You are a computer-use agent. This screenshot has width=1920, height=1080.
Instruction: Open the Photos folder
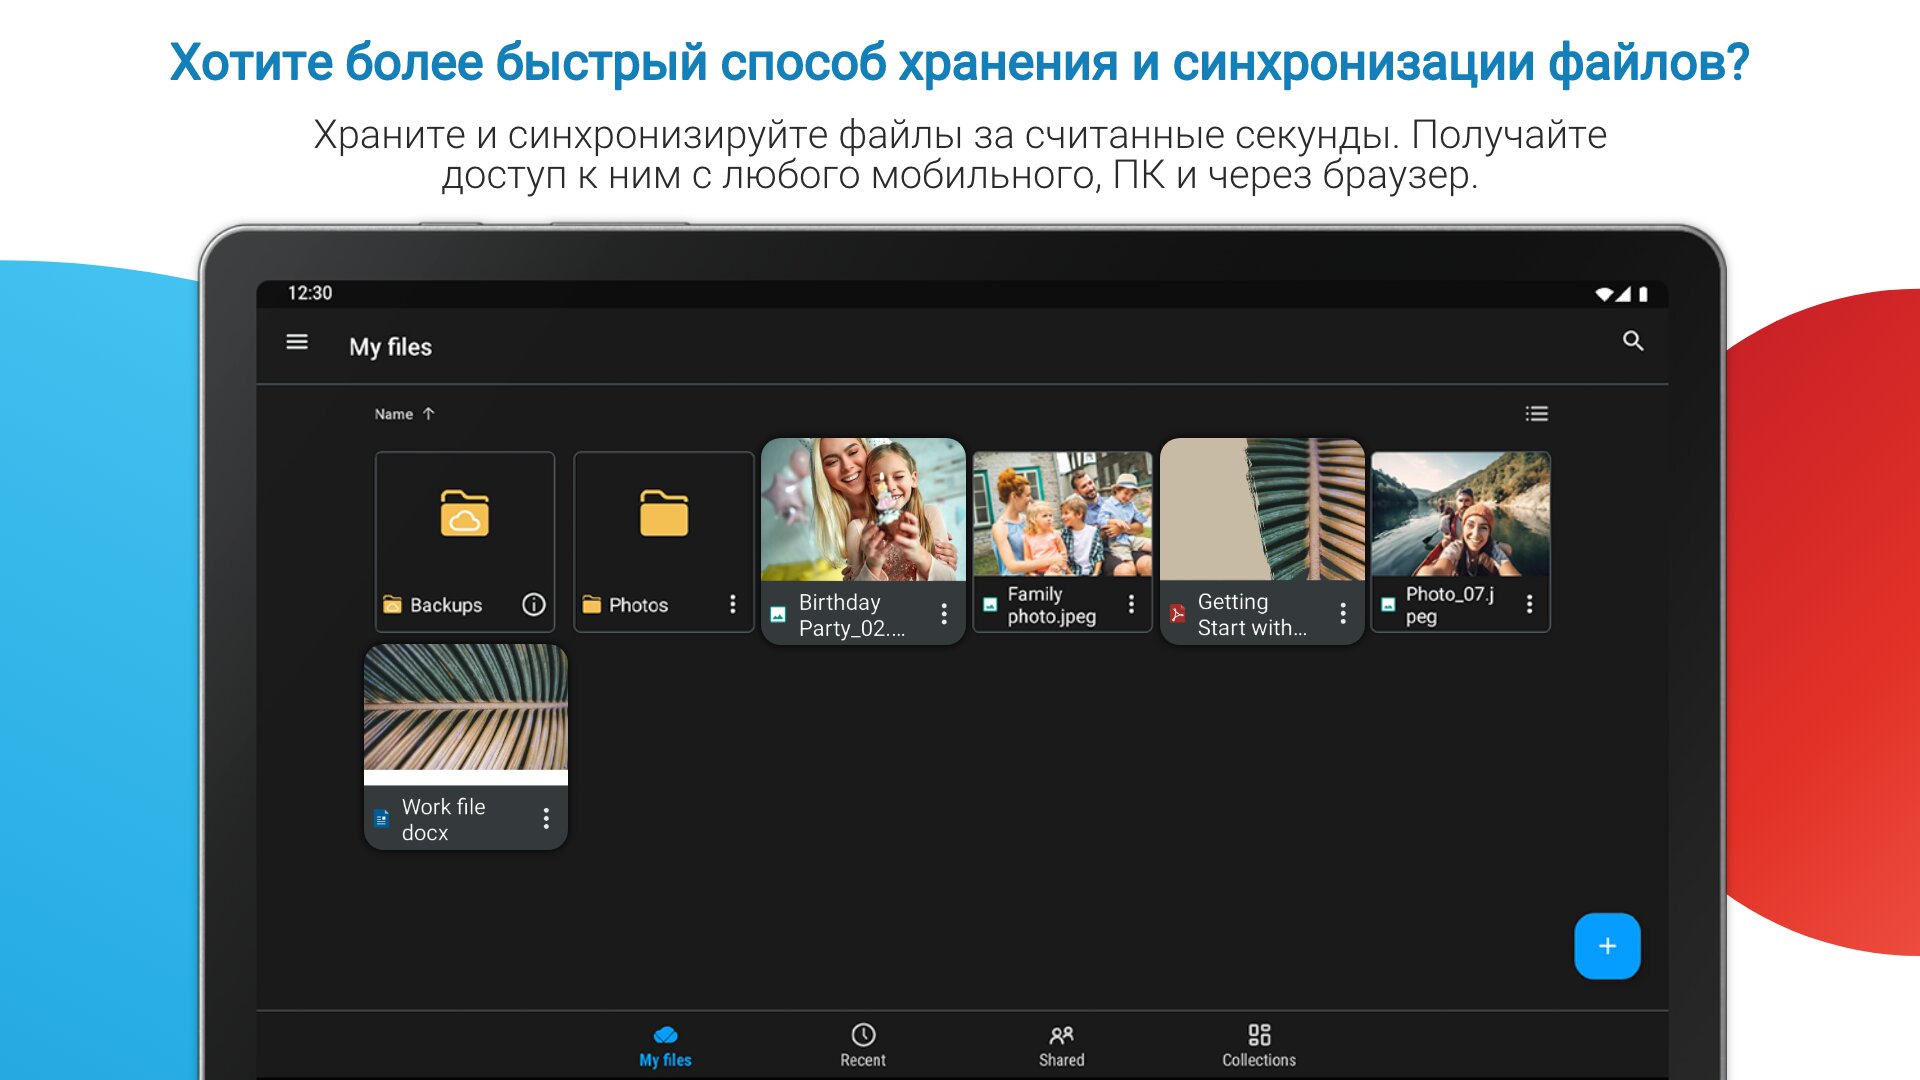tap(664, 515)
